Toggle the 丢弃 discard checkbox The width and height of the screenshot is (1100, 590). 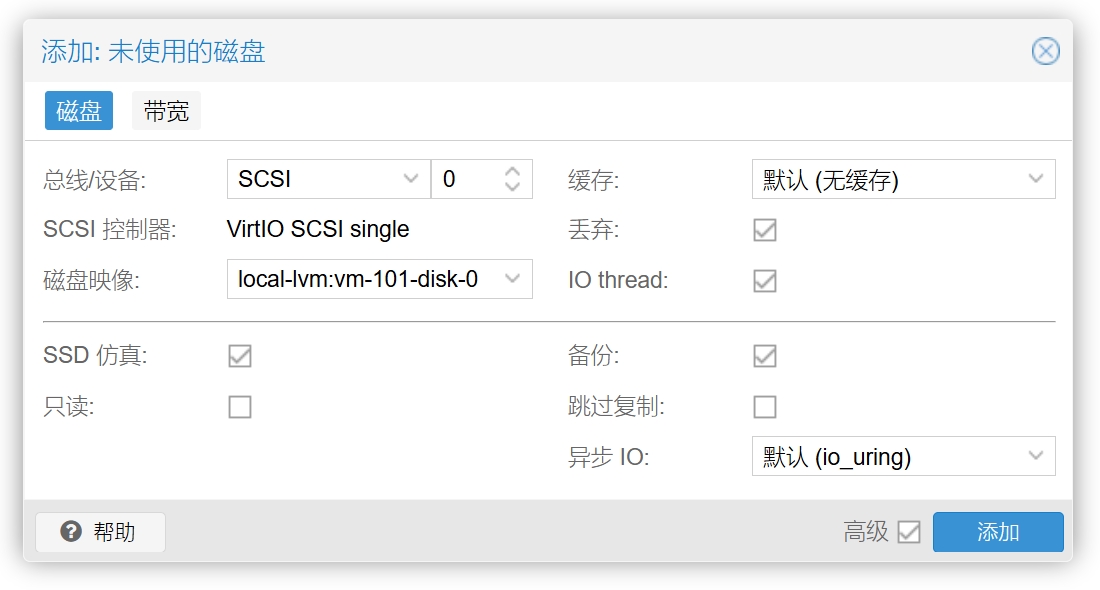[x=765, y=230]
